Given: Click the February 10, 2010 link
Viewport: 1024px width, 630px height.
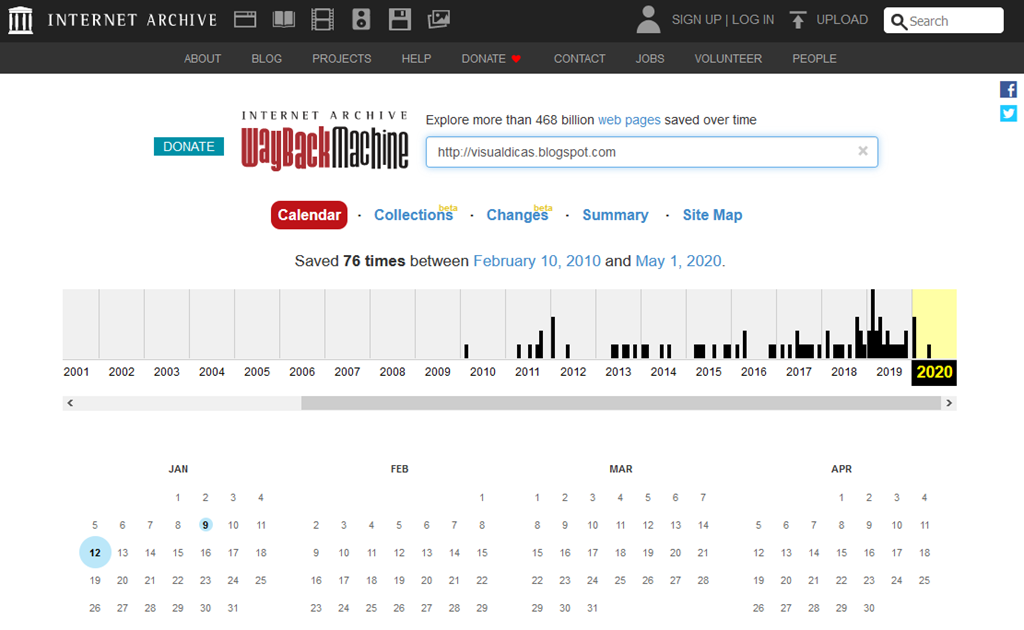Looking at the screenshot, I should tap(537, 261).
